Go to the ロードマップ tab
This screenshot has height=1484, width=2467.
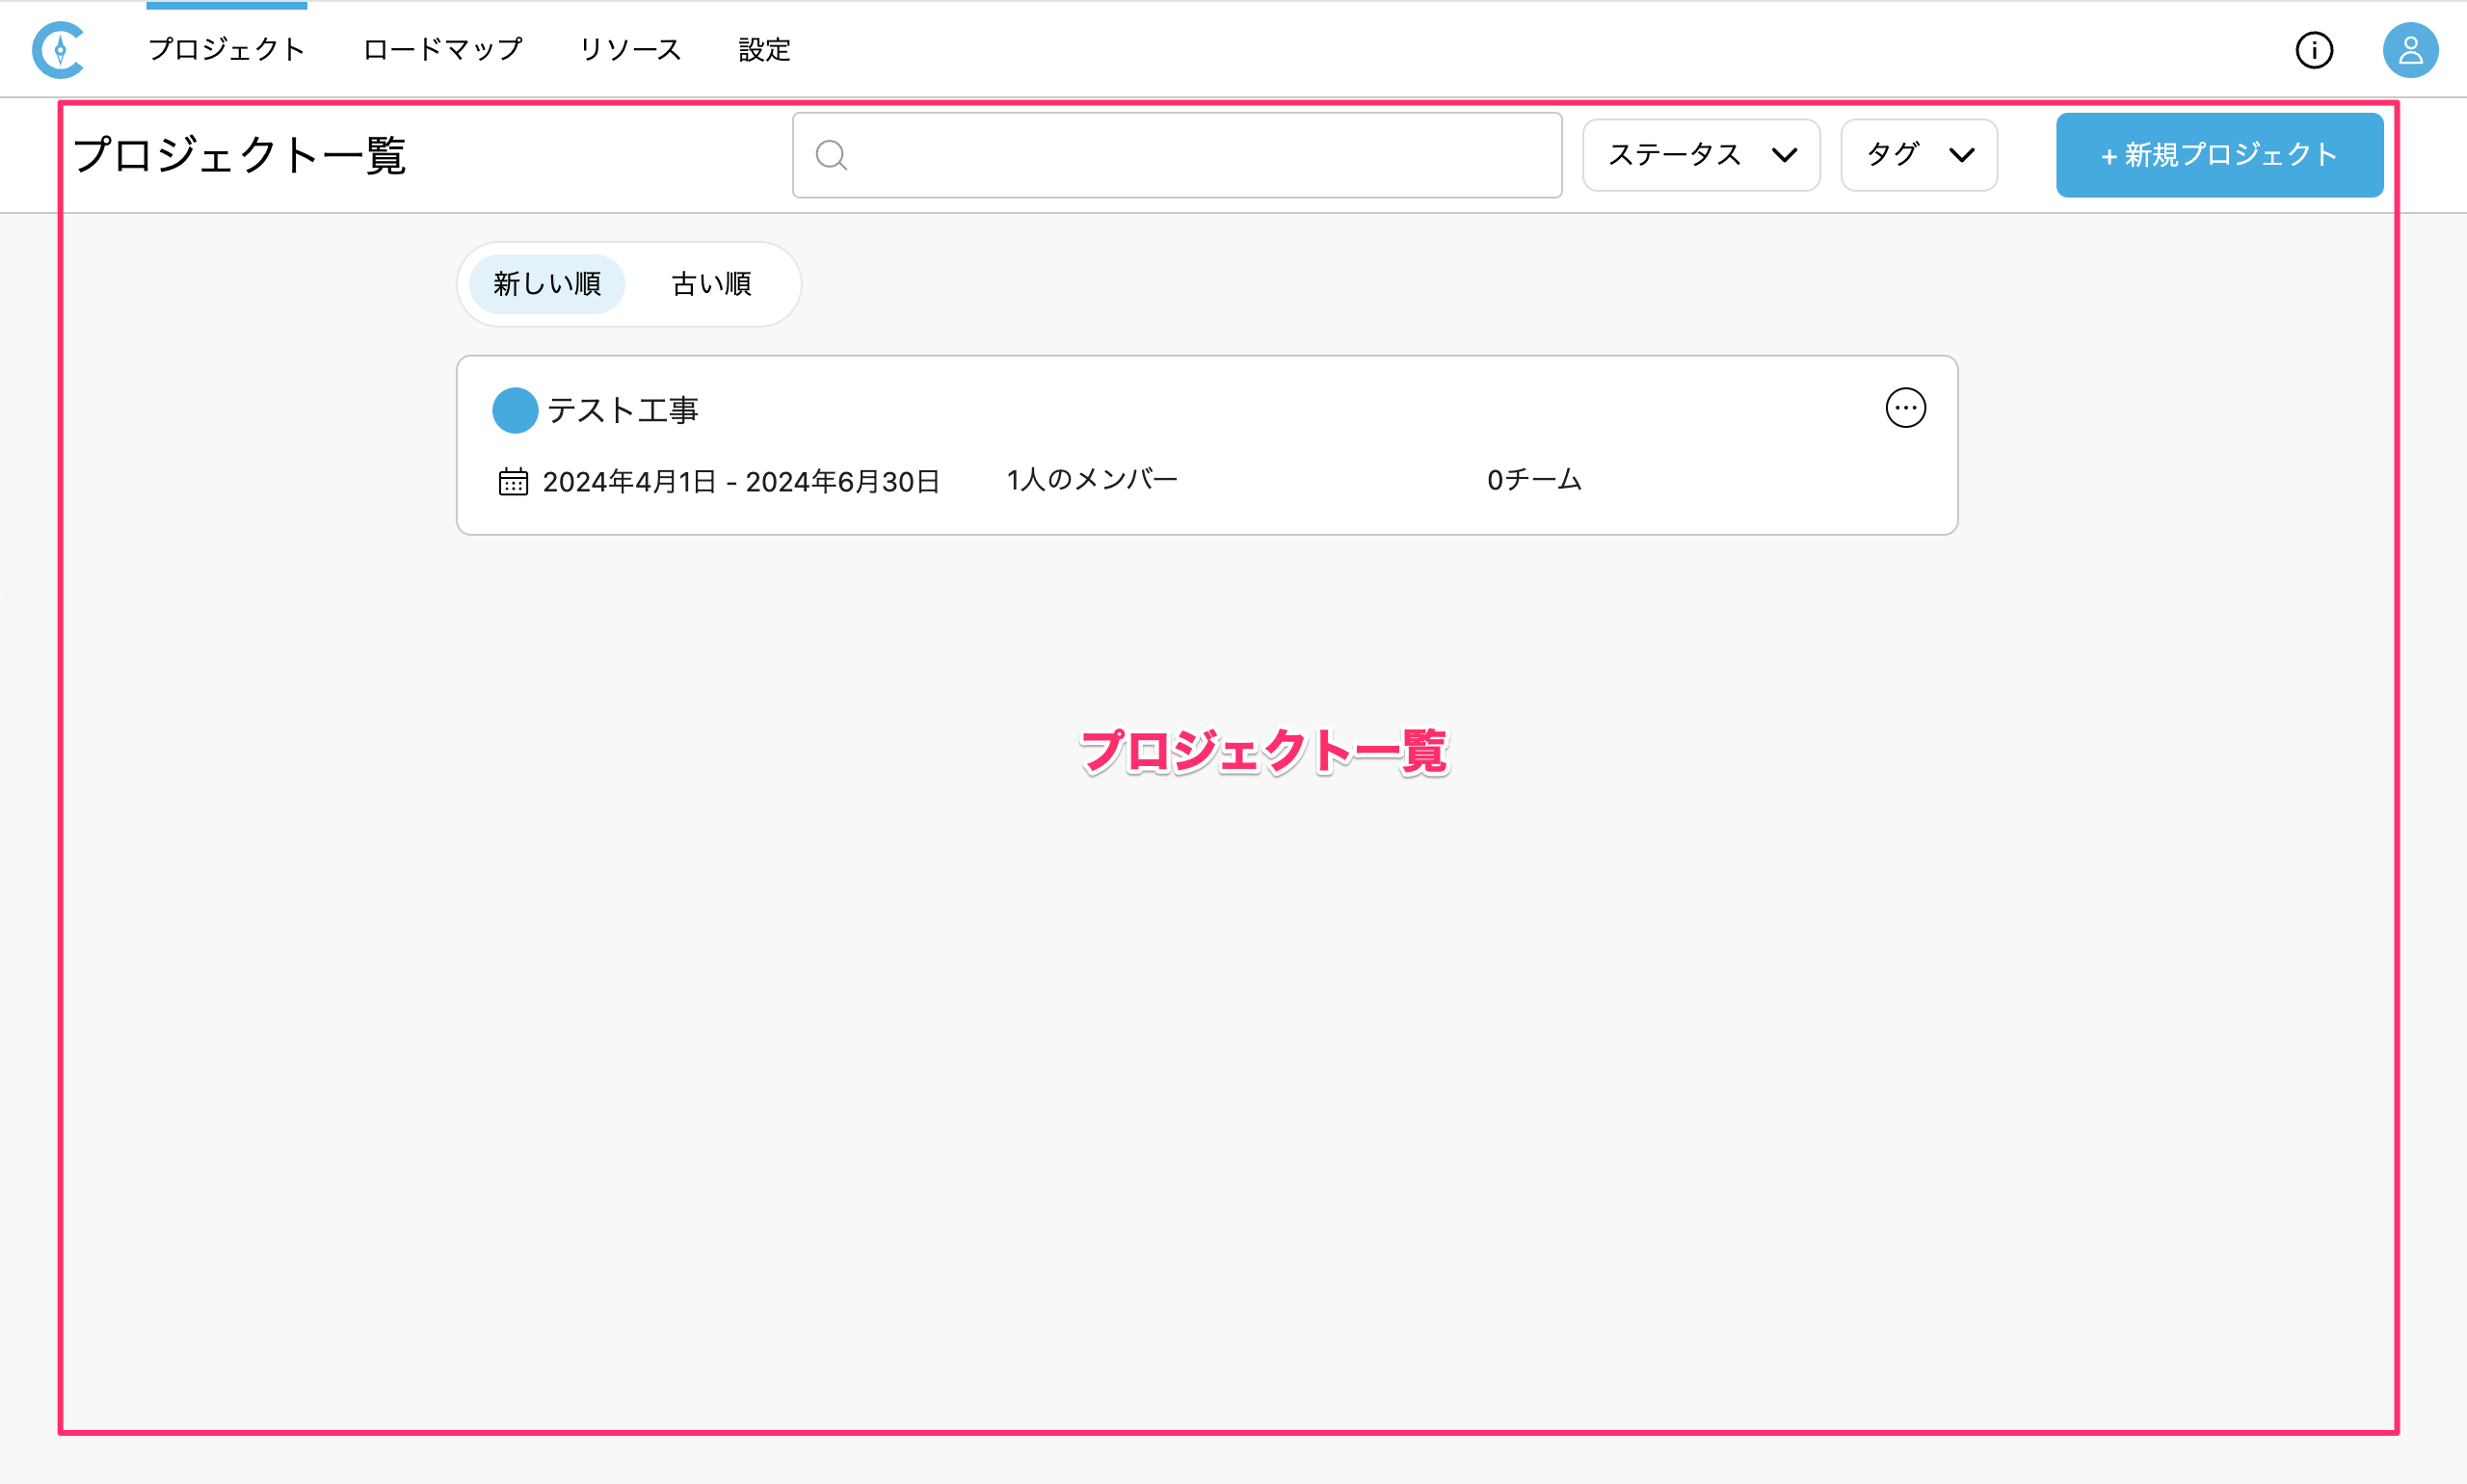click(x=442, y=49)
